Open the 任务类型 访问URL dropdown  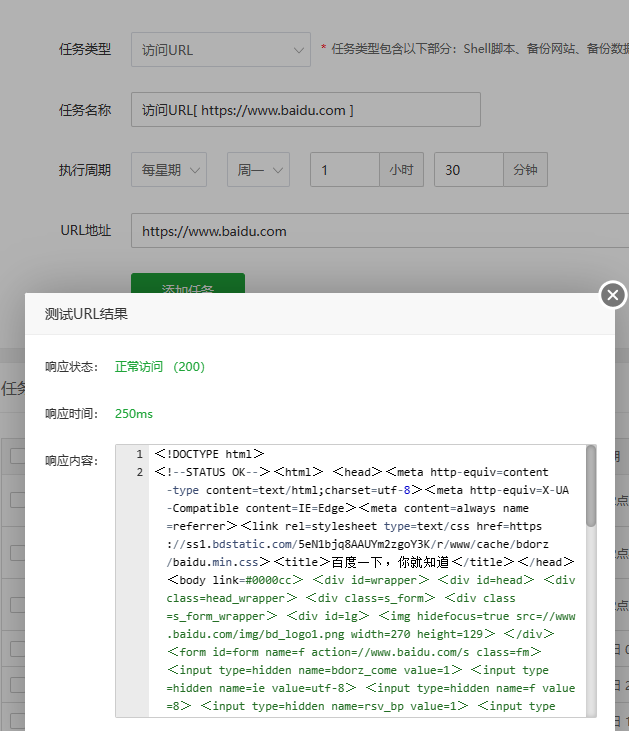pos(221,49)
